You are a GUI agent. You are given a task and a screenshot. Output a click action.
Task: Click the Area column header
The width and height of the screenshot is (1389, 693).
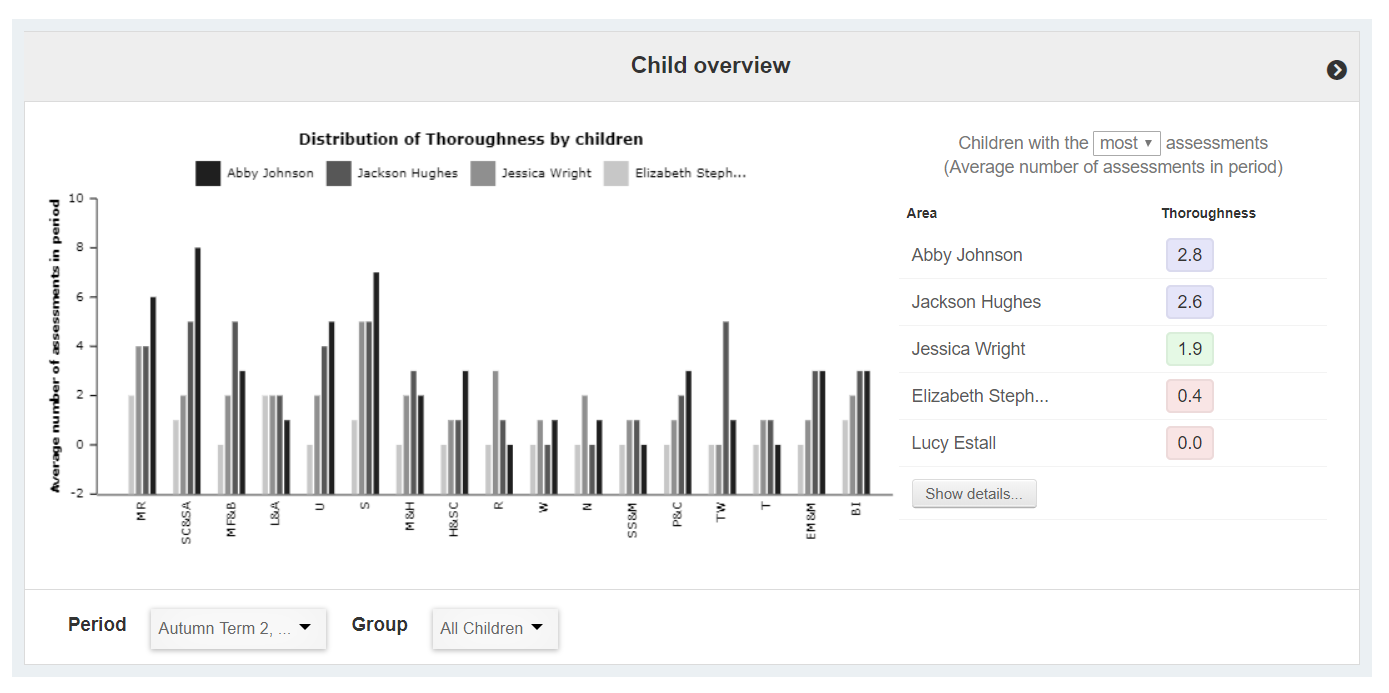coord(921,213)
